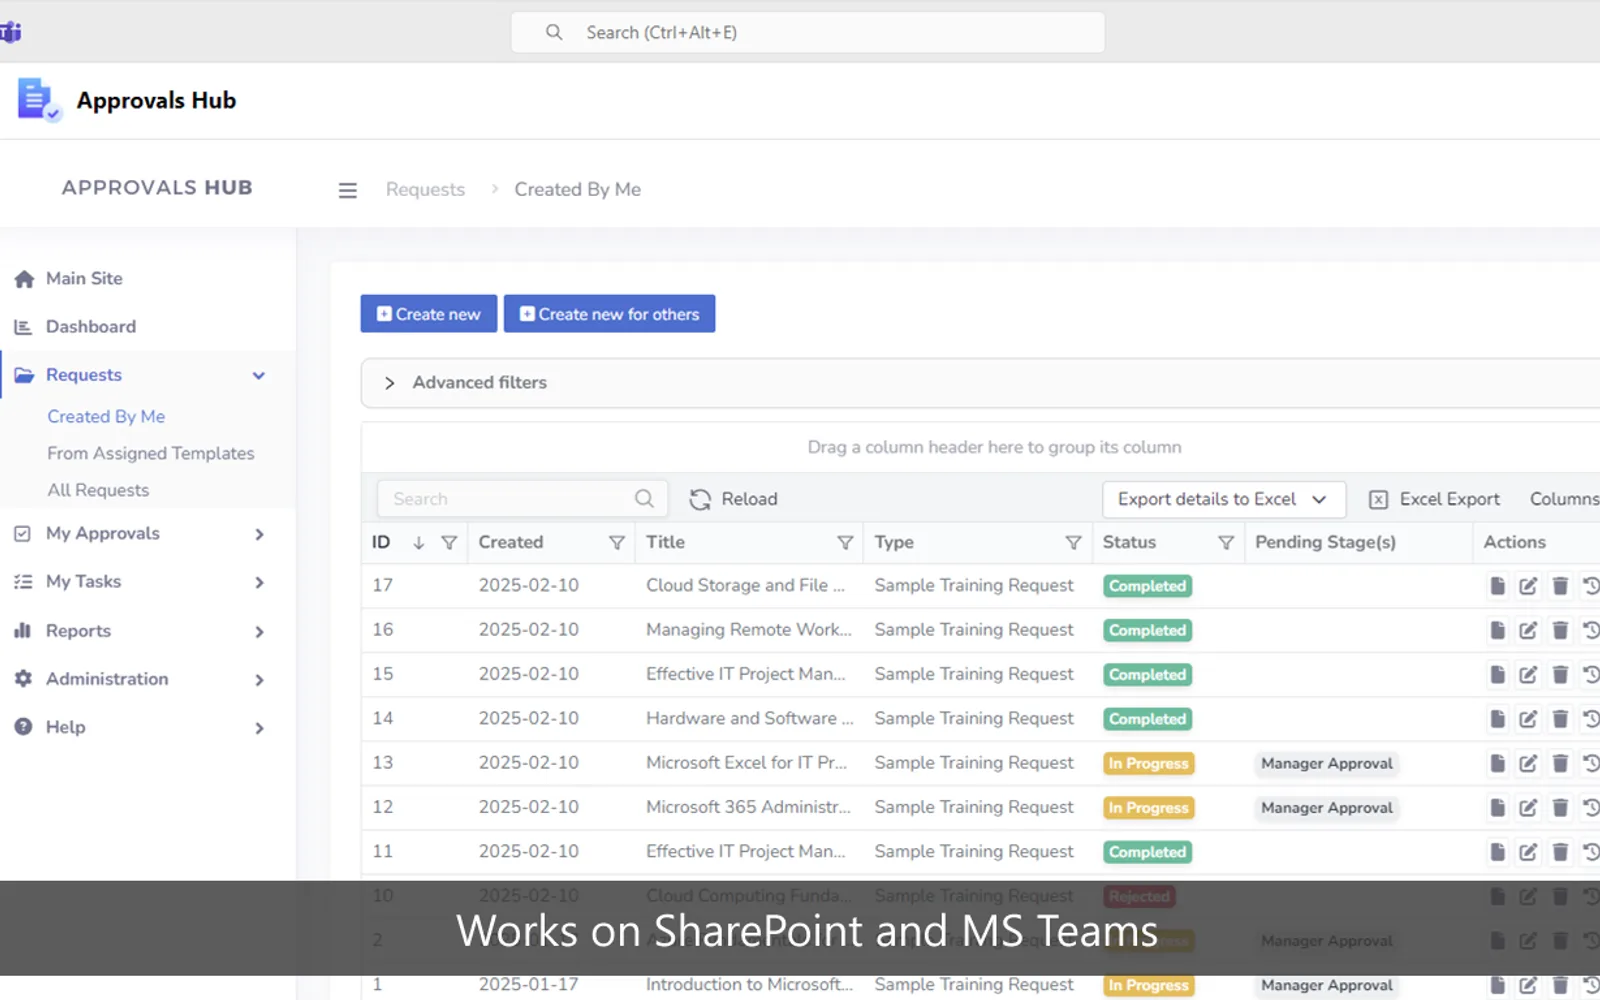Click the Administration gear icon
This screenshot has height=1000, width=1600.
coord(23,679)
